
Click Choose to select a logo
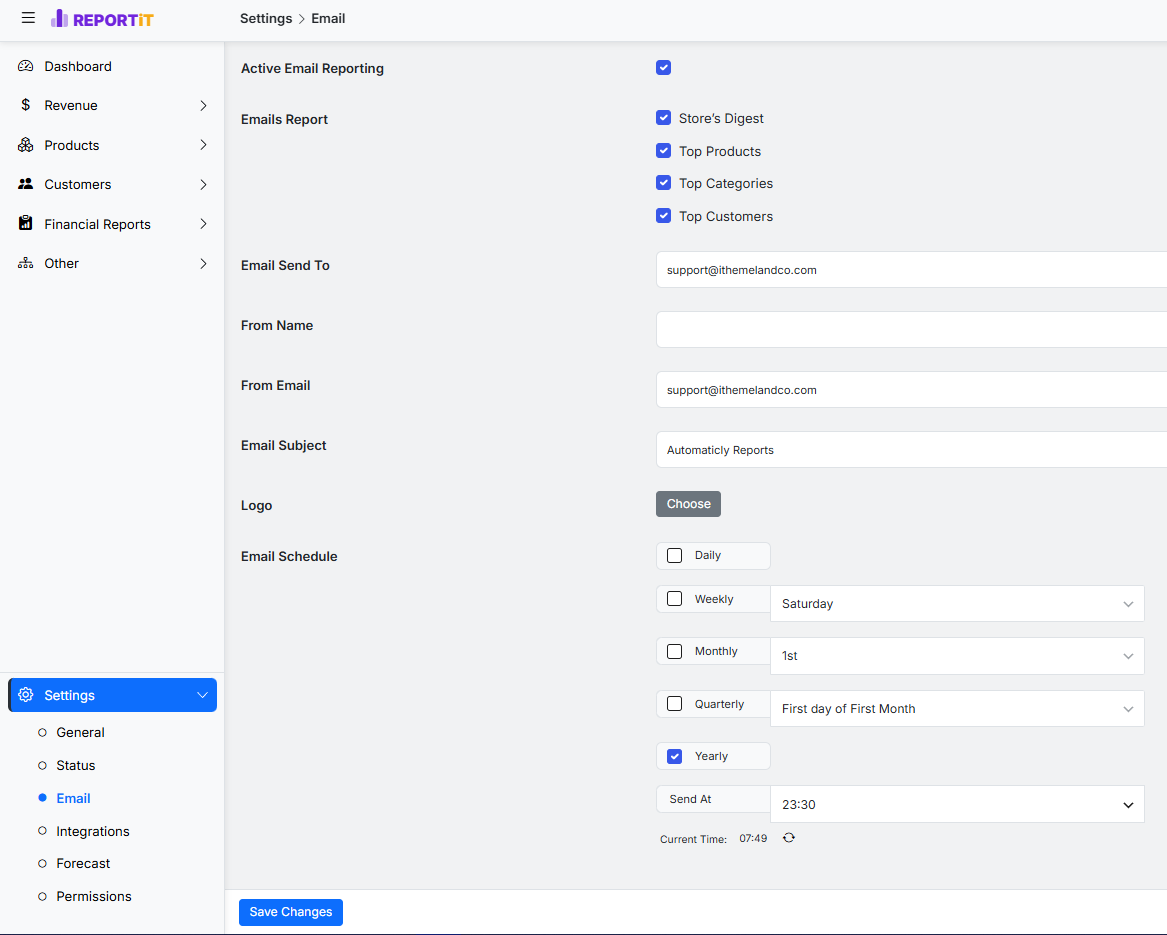[x=688, y=504]
